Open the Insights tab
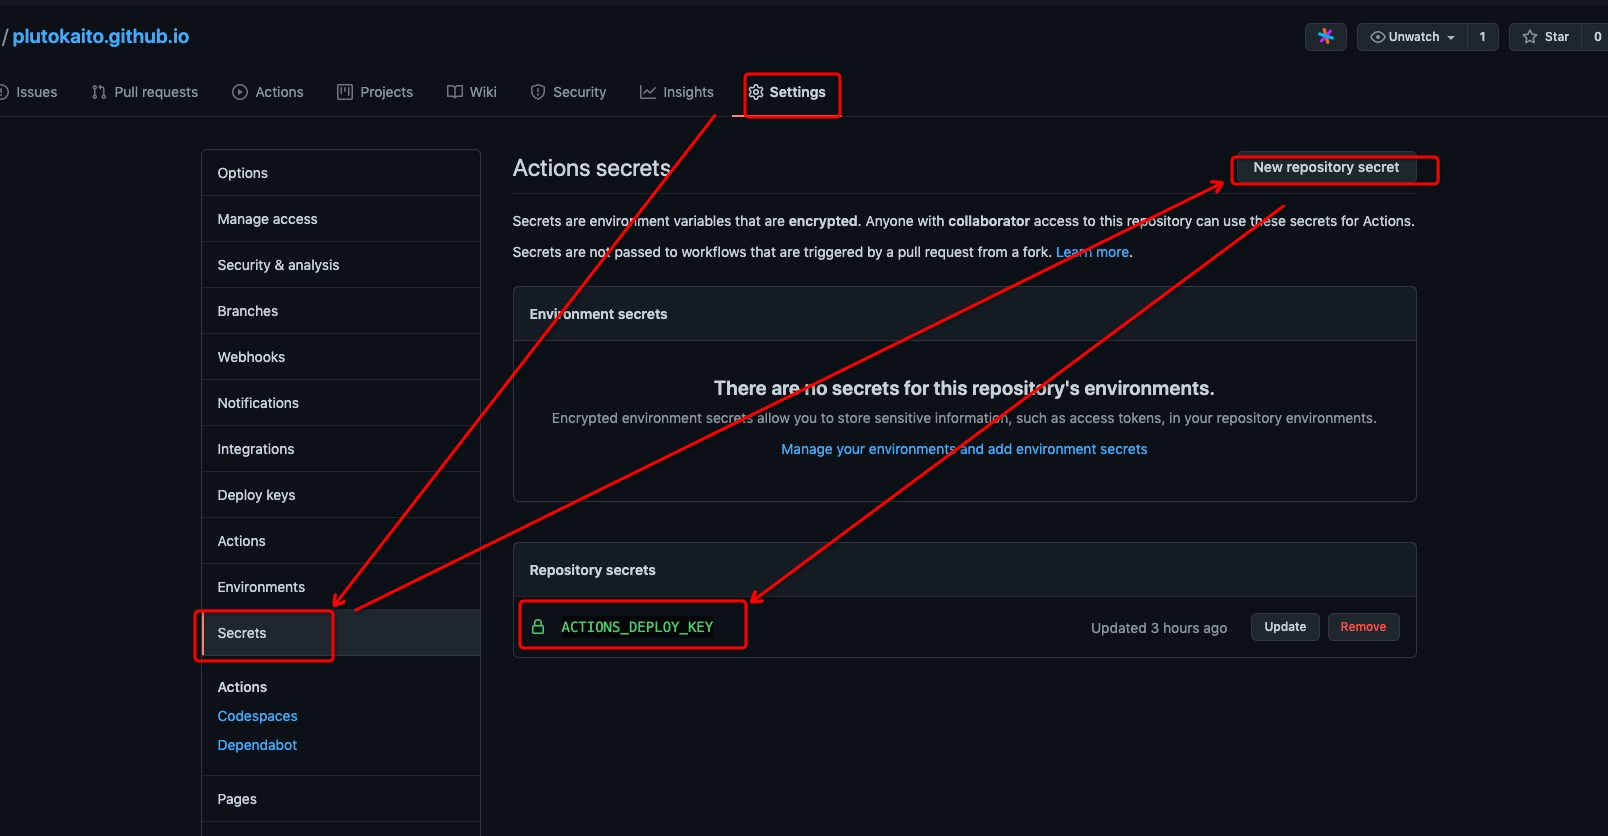The width and height of the screenshot is (1608, 836). click(677, 92)
